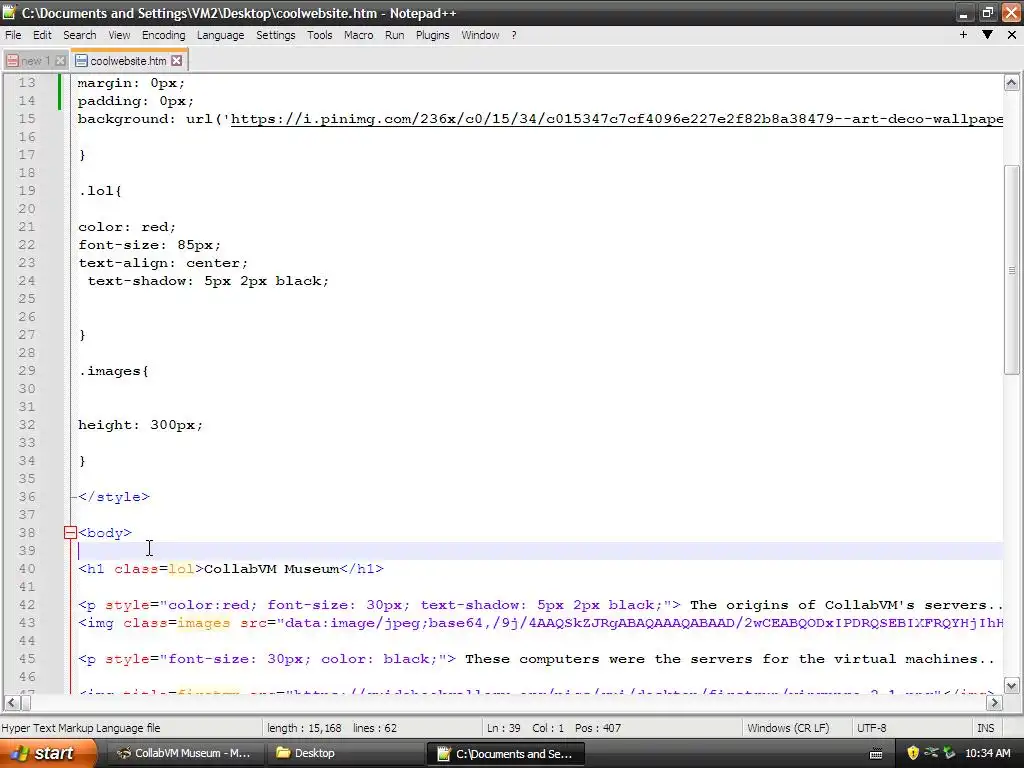The image size is (1024, 768).
Task: Click on the <body> tag text
Action: coord(104,533)
